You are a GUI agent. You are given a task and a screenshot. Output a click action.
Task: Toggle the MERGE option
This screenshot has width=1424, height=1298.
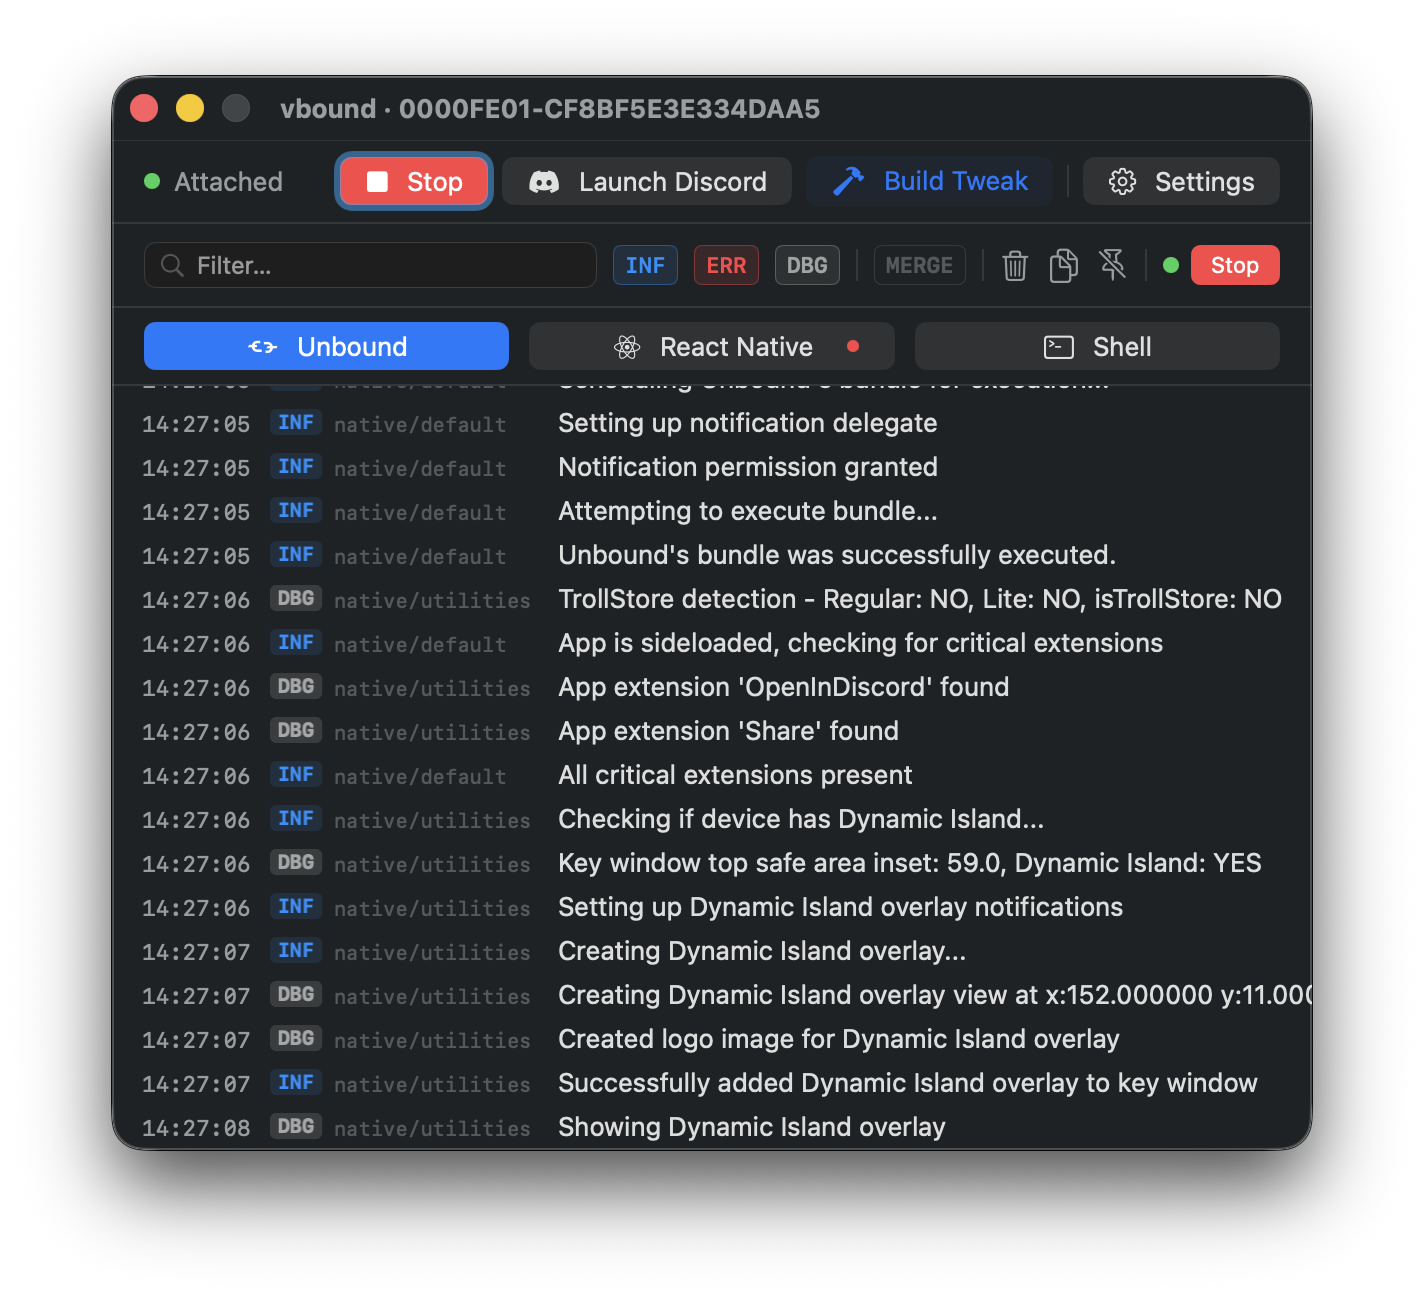pyautogui.click(x=919, y=265)
